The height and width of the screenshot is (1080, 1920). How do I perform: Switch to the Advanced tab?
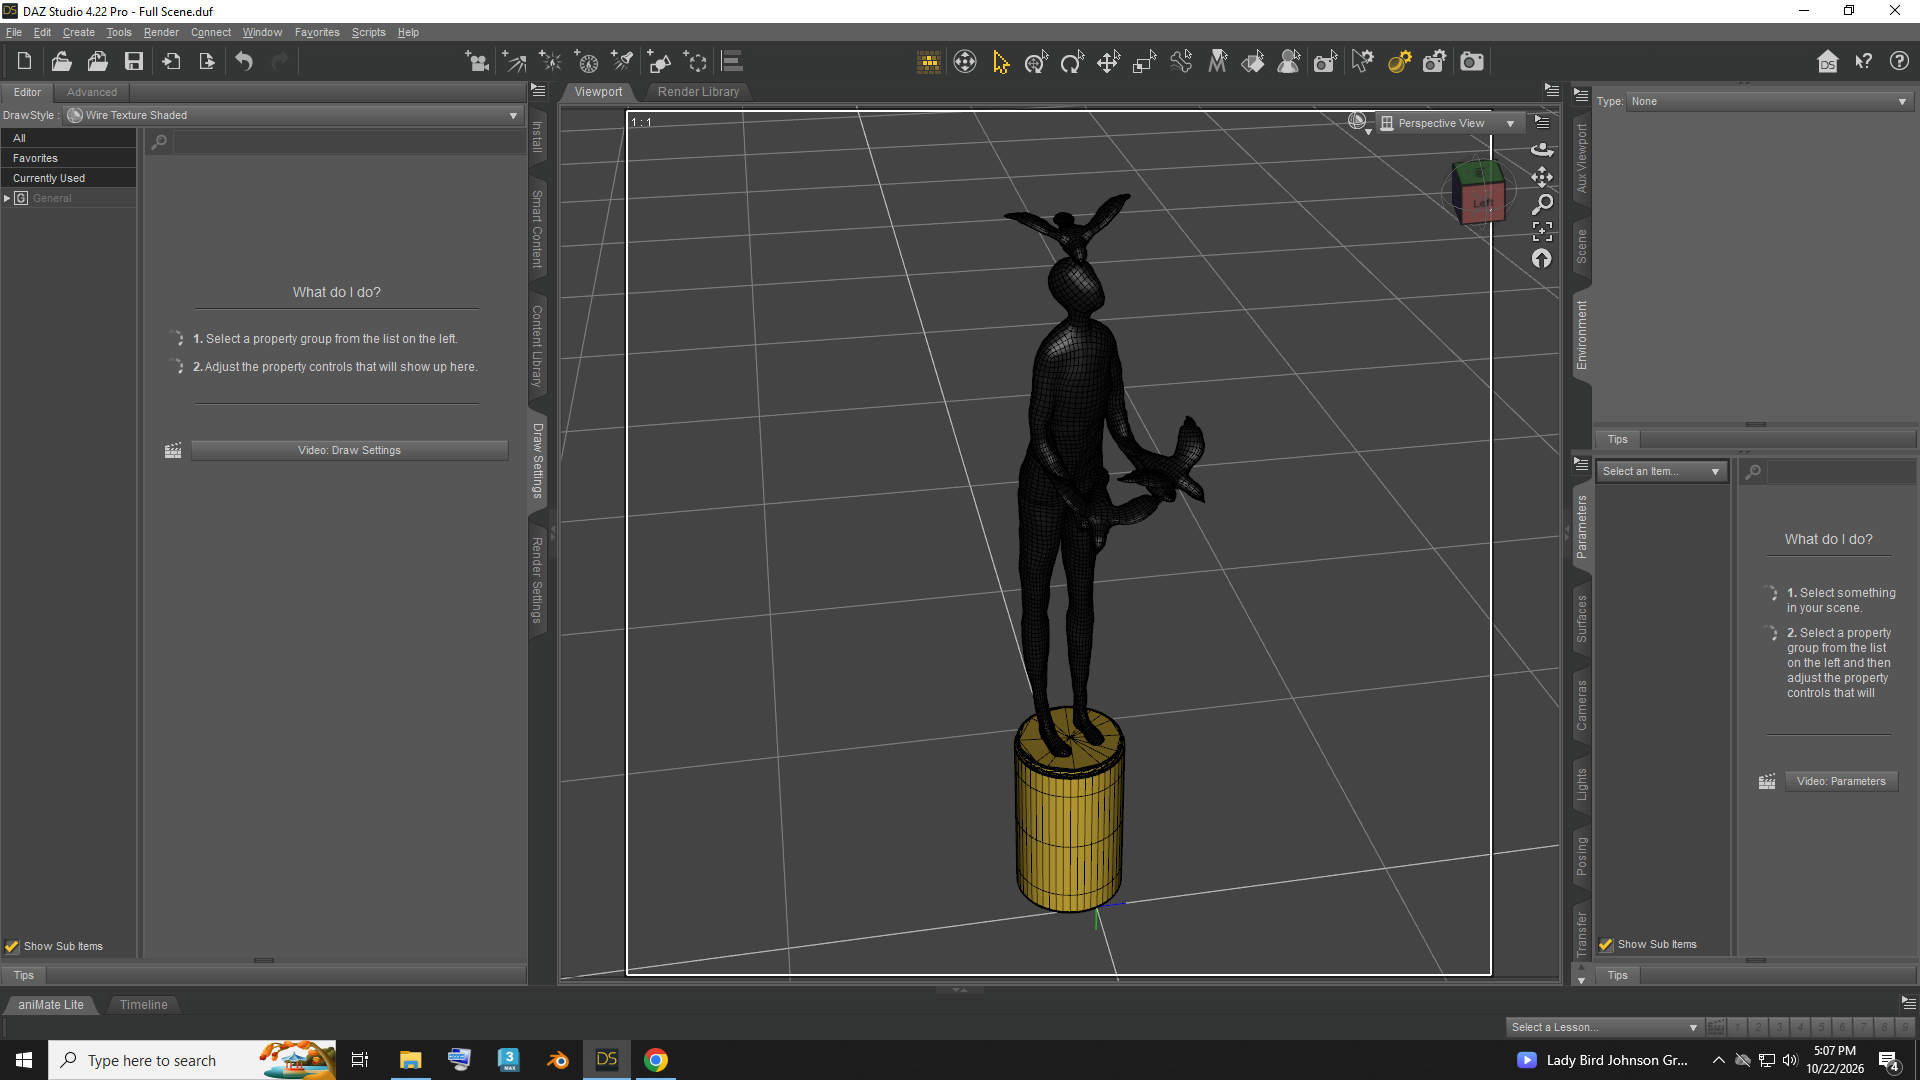pyautogui.click(x=92, y=92)
